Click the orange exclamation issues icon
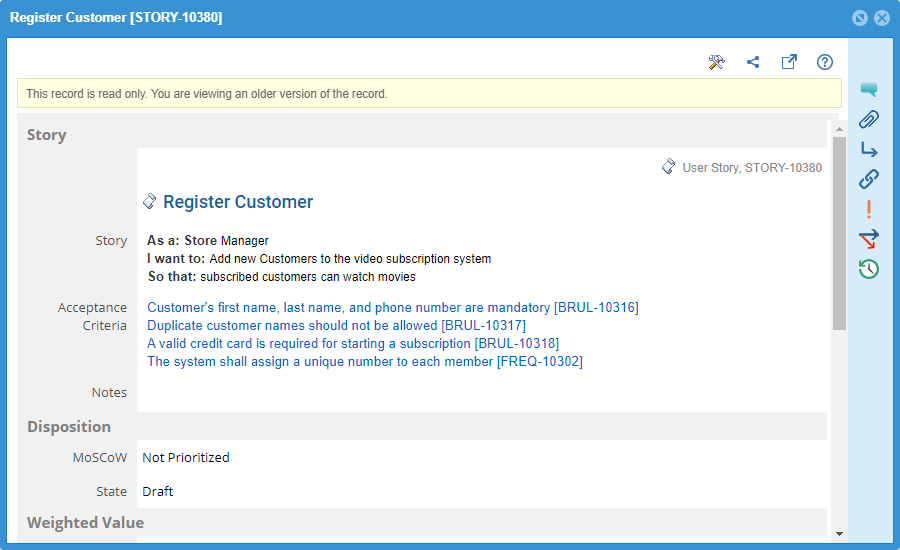Screen dimensions: 900x550 tap(869, 209)
